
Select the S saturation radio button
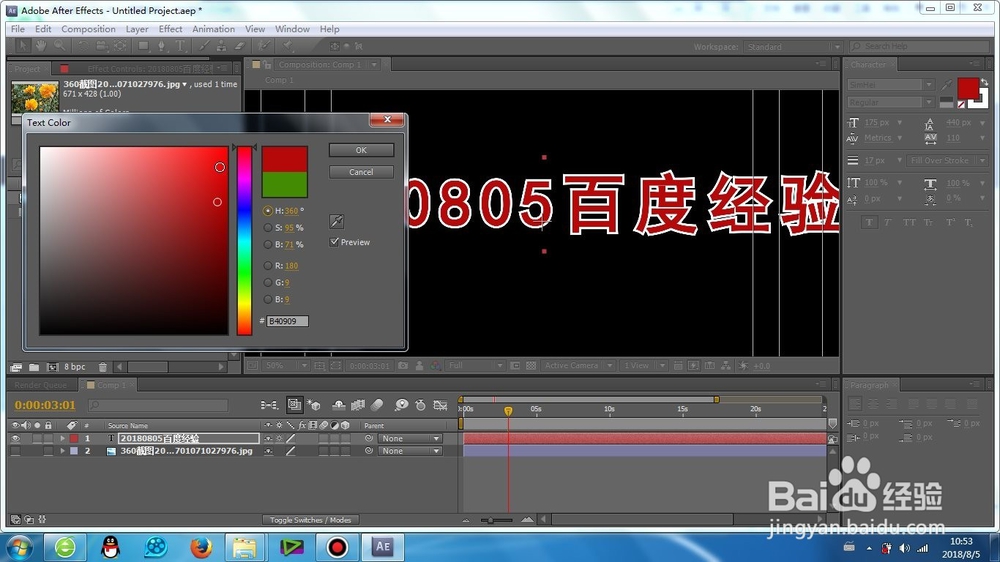268,228
